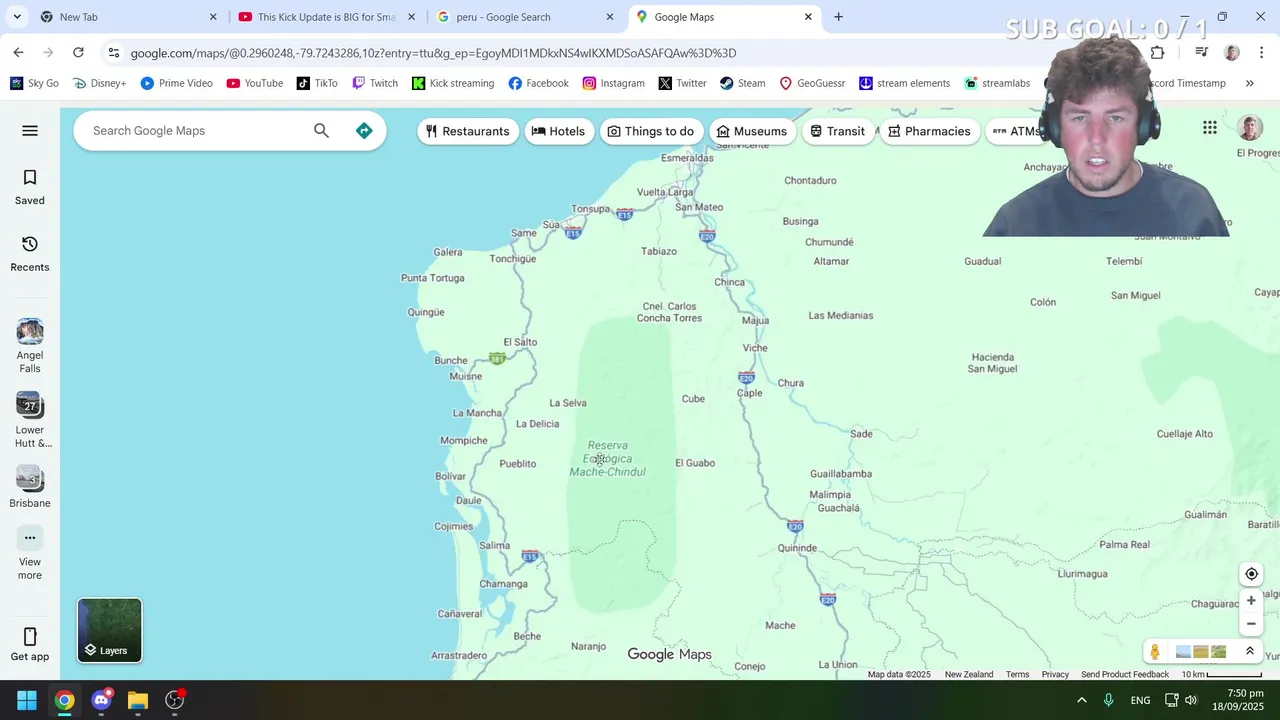Filter map by Museums
Screen dimensions: 1280x720
(752, 131)
